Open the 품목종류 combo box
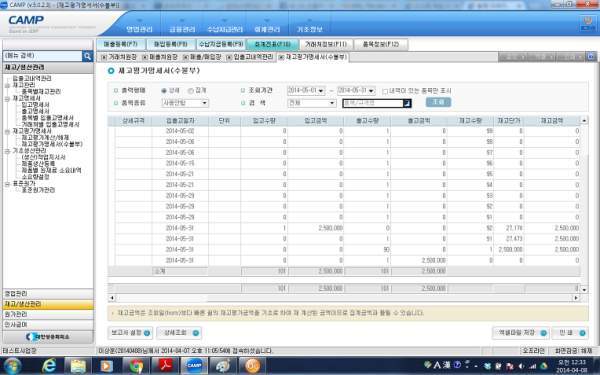600x375 pixels. click(x=185, y=103)
